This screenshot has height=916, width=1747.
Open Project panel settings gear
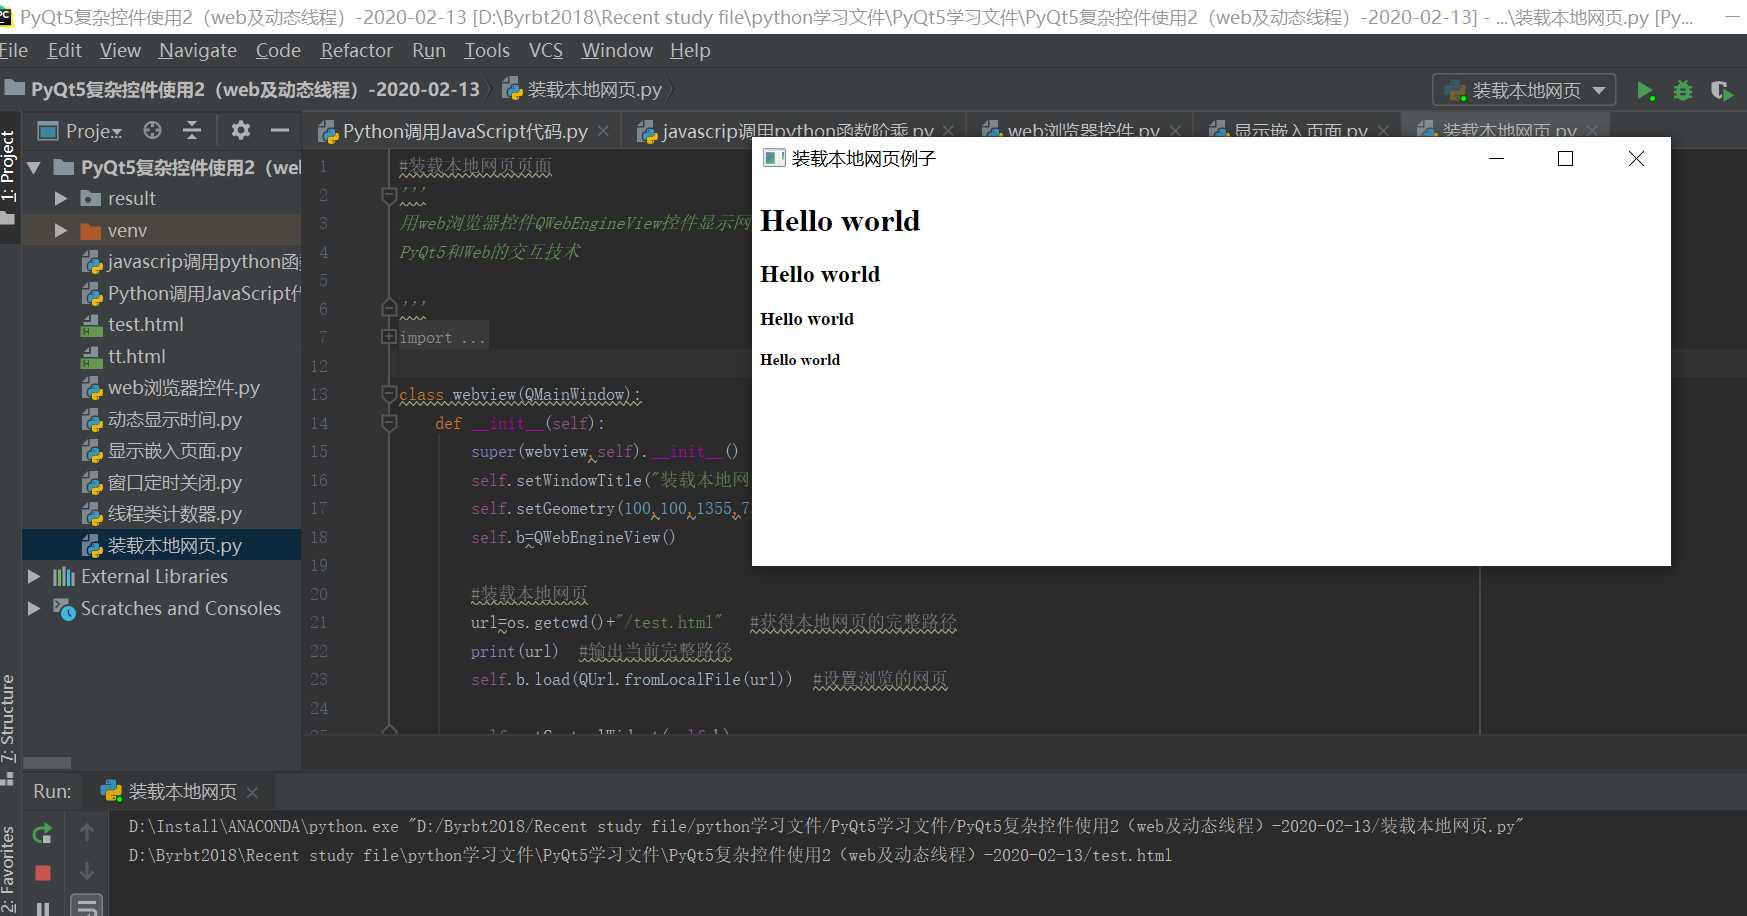point(241,130)
